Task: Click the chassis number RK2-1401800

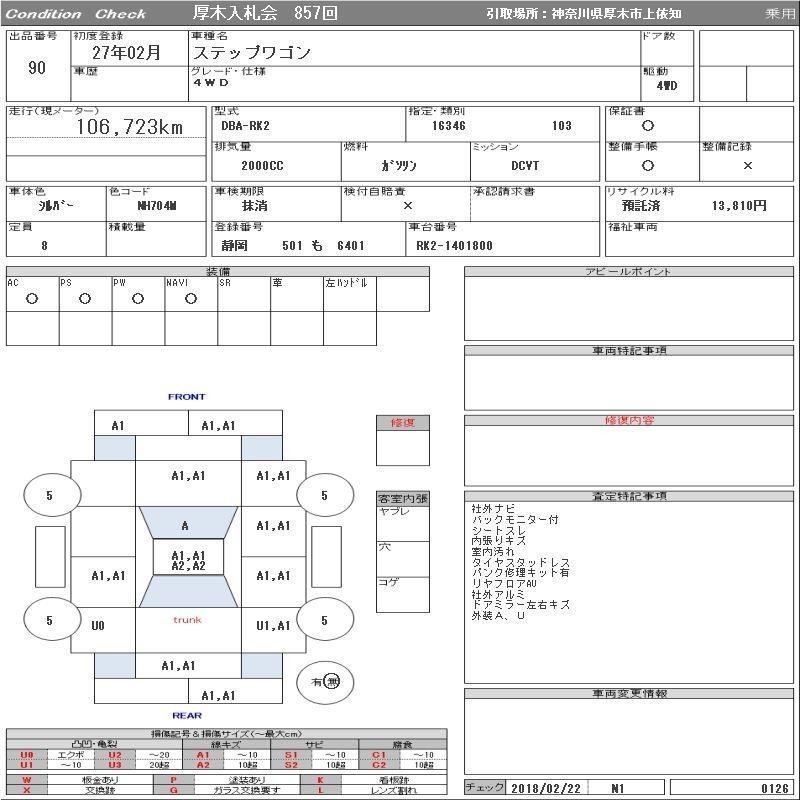Action: [454, 245]
